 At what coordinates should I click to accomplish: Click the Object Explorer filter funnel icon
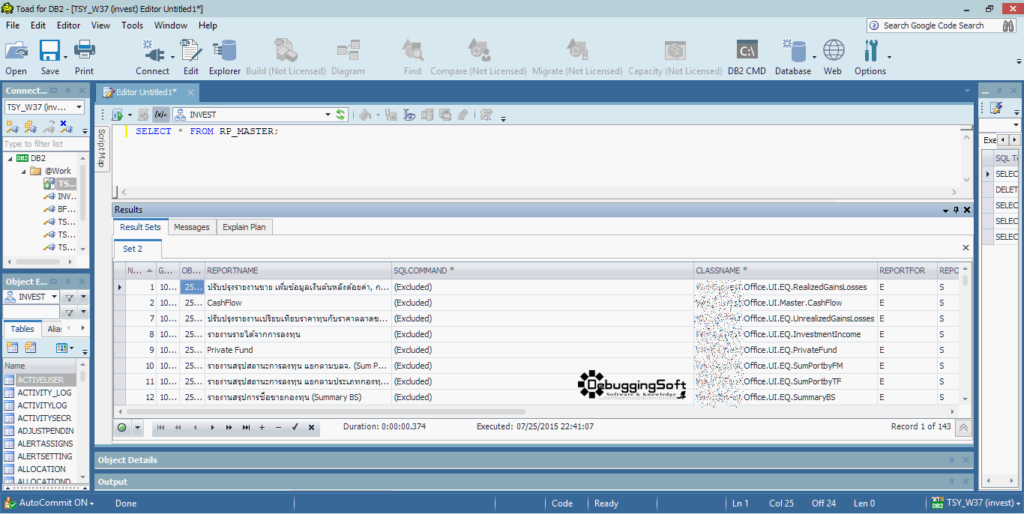point(69,297)
